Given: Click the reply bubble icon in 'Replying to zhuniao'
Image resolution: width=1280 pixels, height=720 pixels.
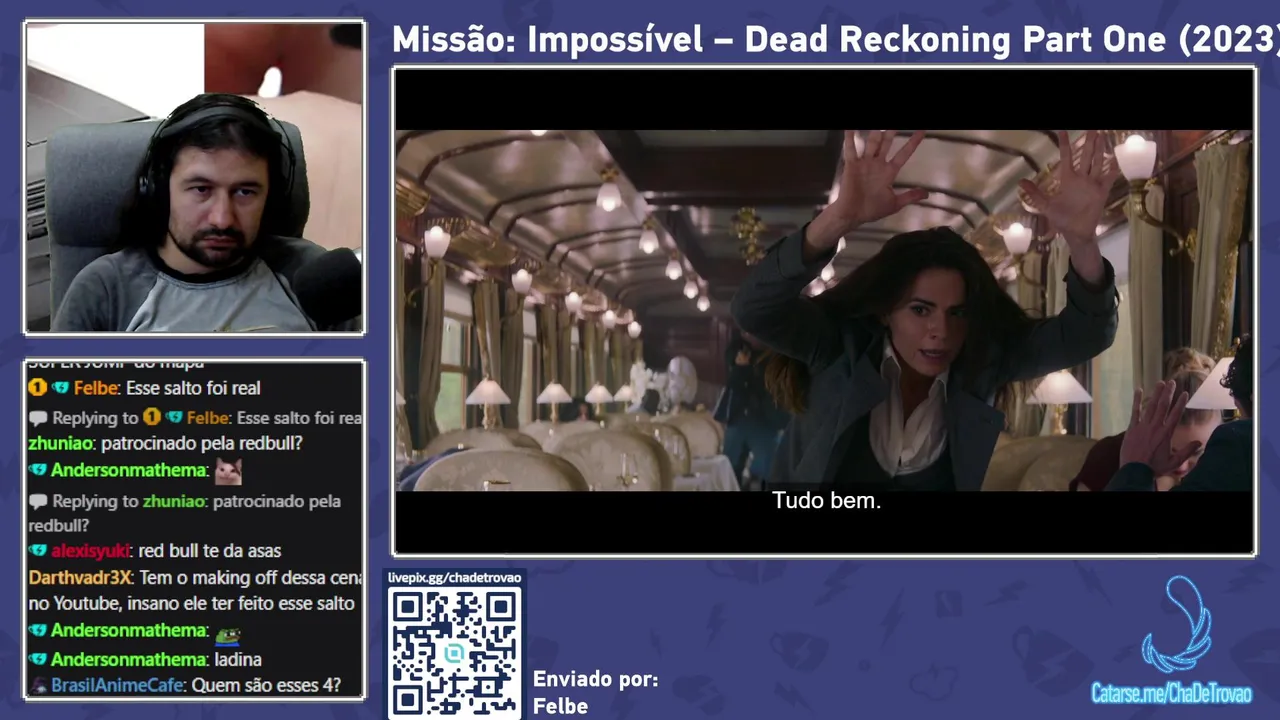Looking at the screenshot, I should [x=37, y=501].
